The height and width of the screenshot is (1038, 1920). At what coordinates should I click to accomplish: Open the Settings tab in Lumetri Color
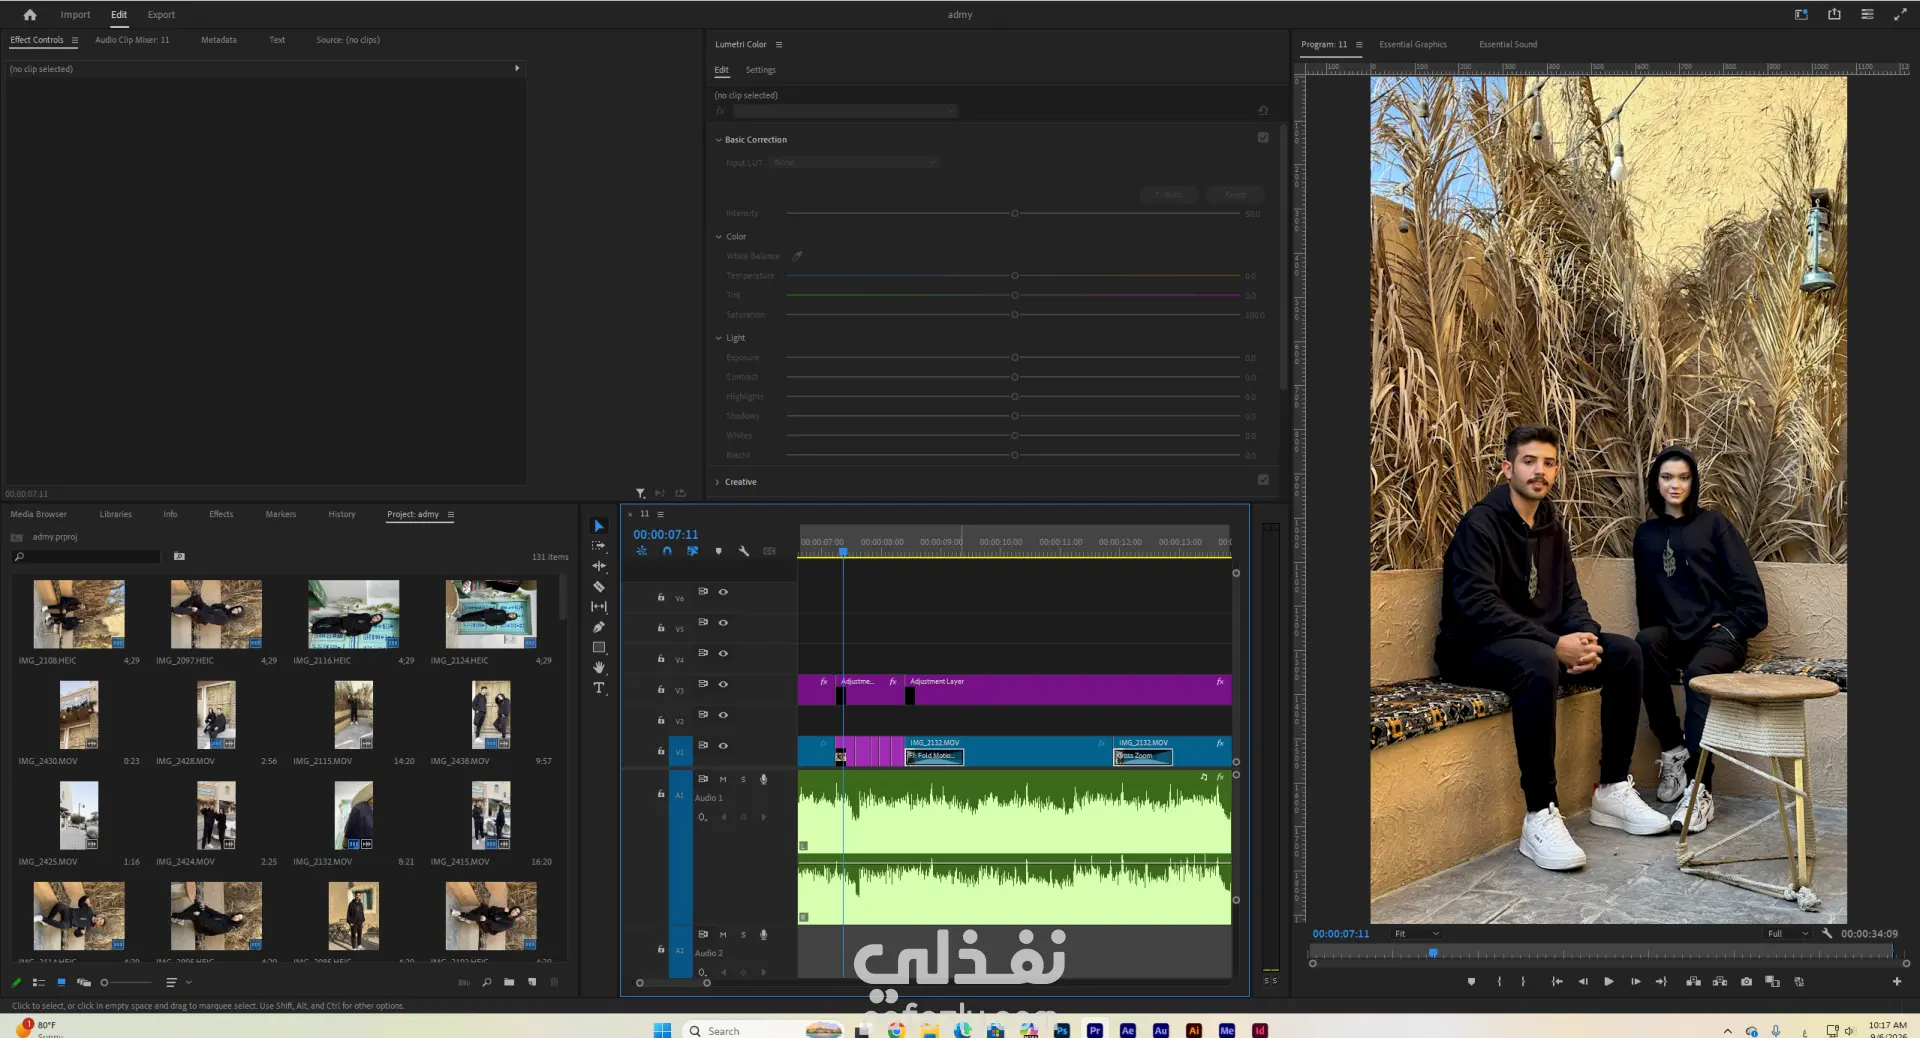pyautogui.click(x=760, y=70)
